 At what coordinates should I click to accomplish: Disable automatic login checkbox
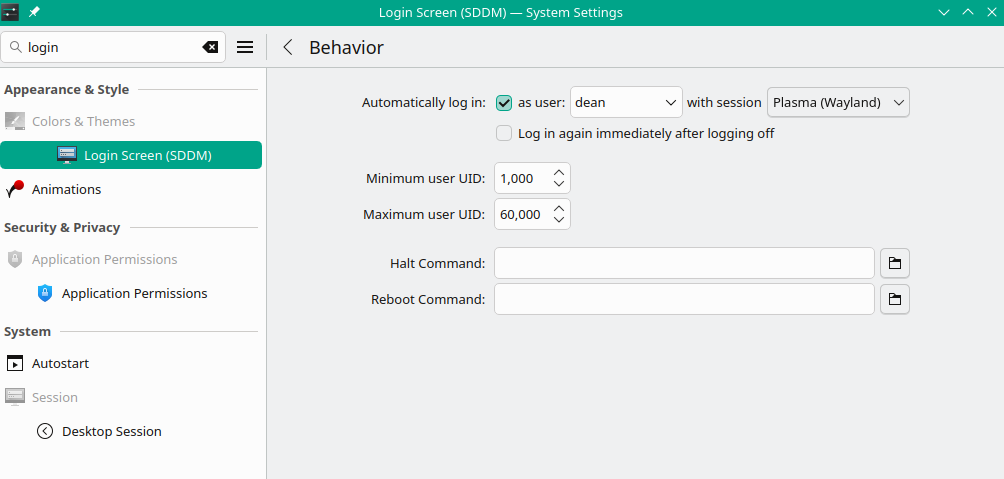coord(504,102)
